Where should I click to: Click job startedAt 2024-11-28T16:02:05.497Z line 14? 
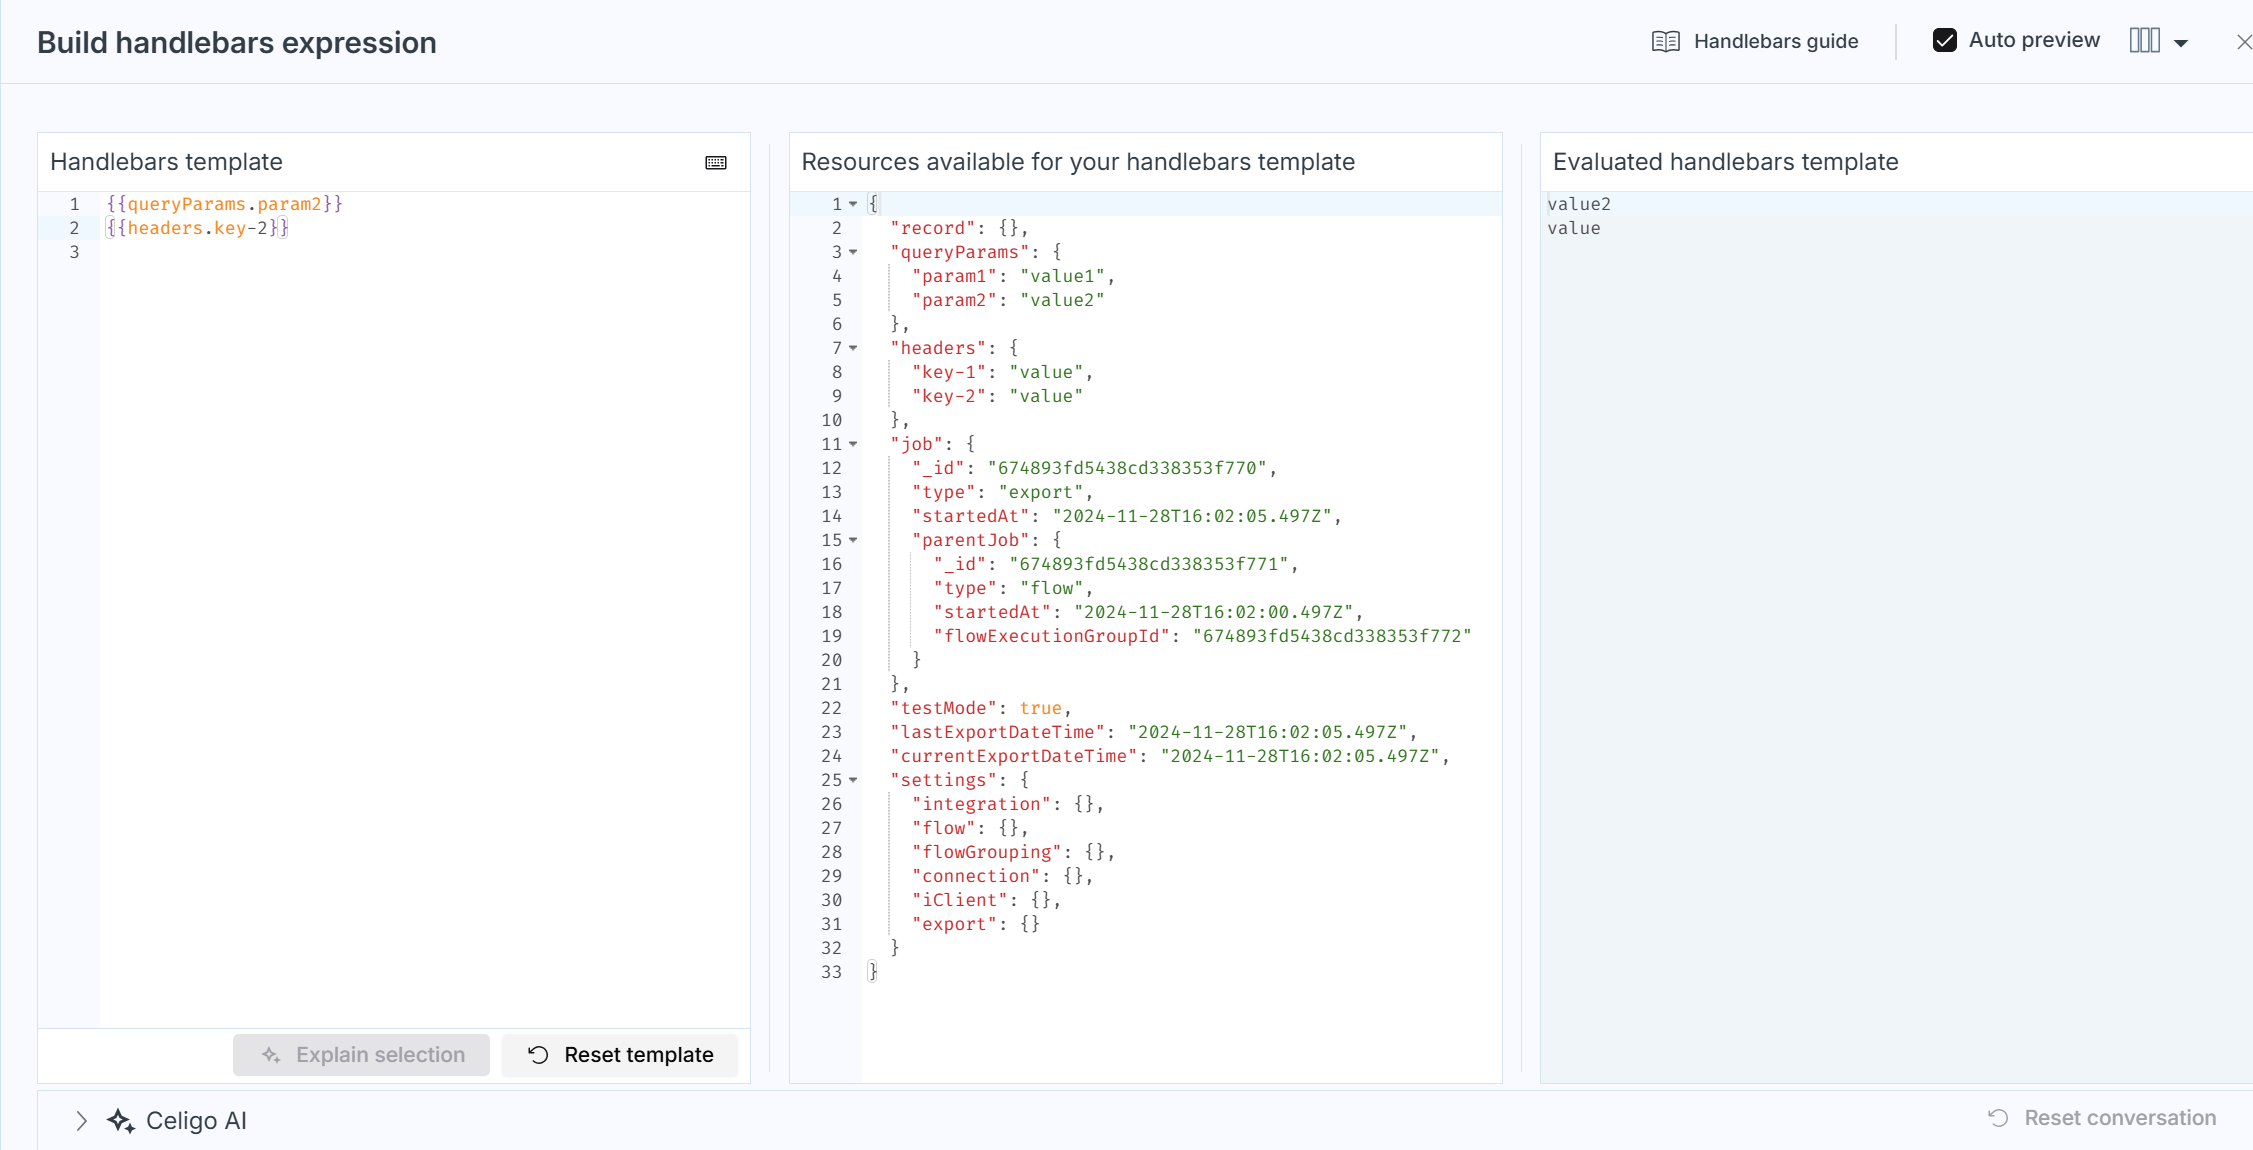[1126, 516]
